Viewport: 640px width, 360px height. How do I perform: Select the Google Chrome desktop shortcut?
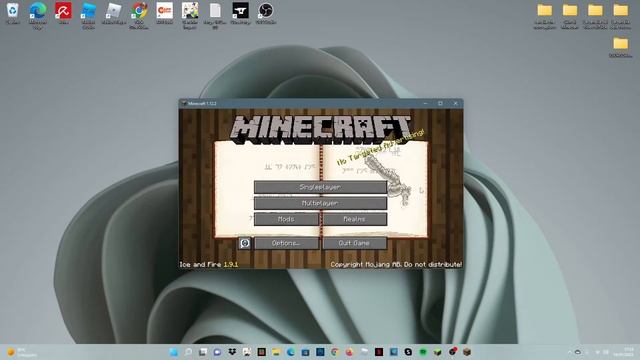(x=139, y=15)
